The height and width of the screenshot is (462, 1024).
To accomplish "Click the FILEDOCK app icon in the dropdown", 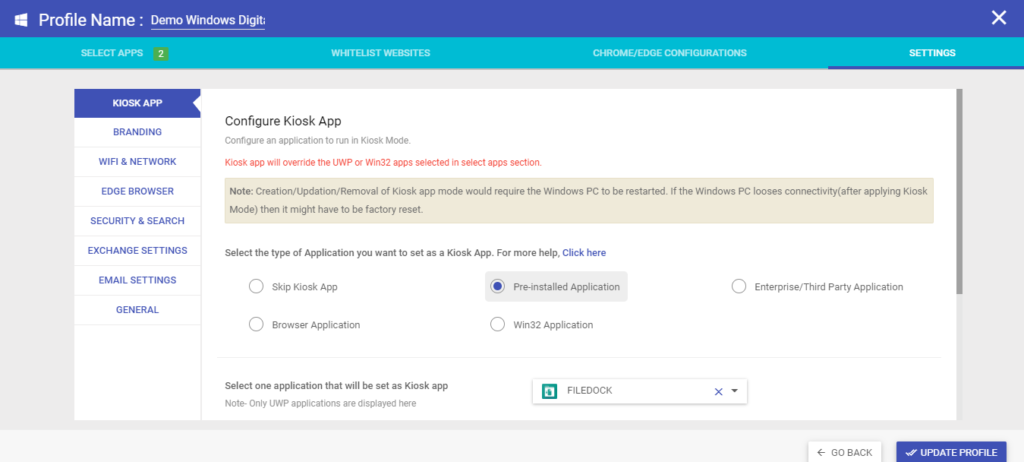I will coord(550,391).
